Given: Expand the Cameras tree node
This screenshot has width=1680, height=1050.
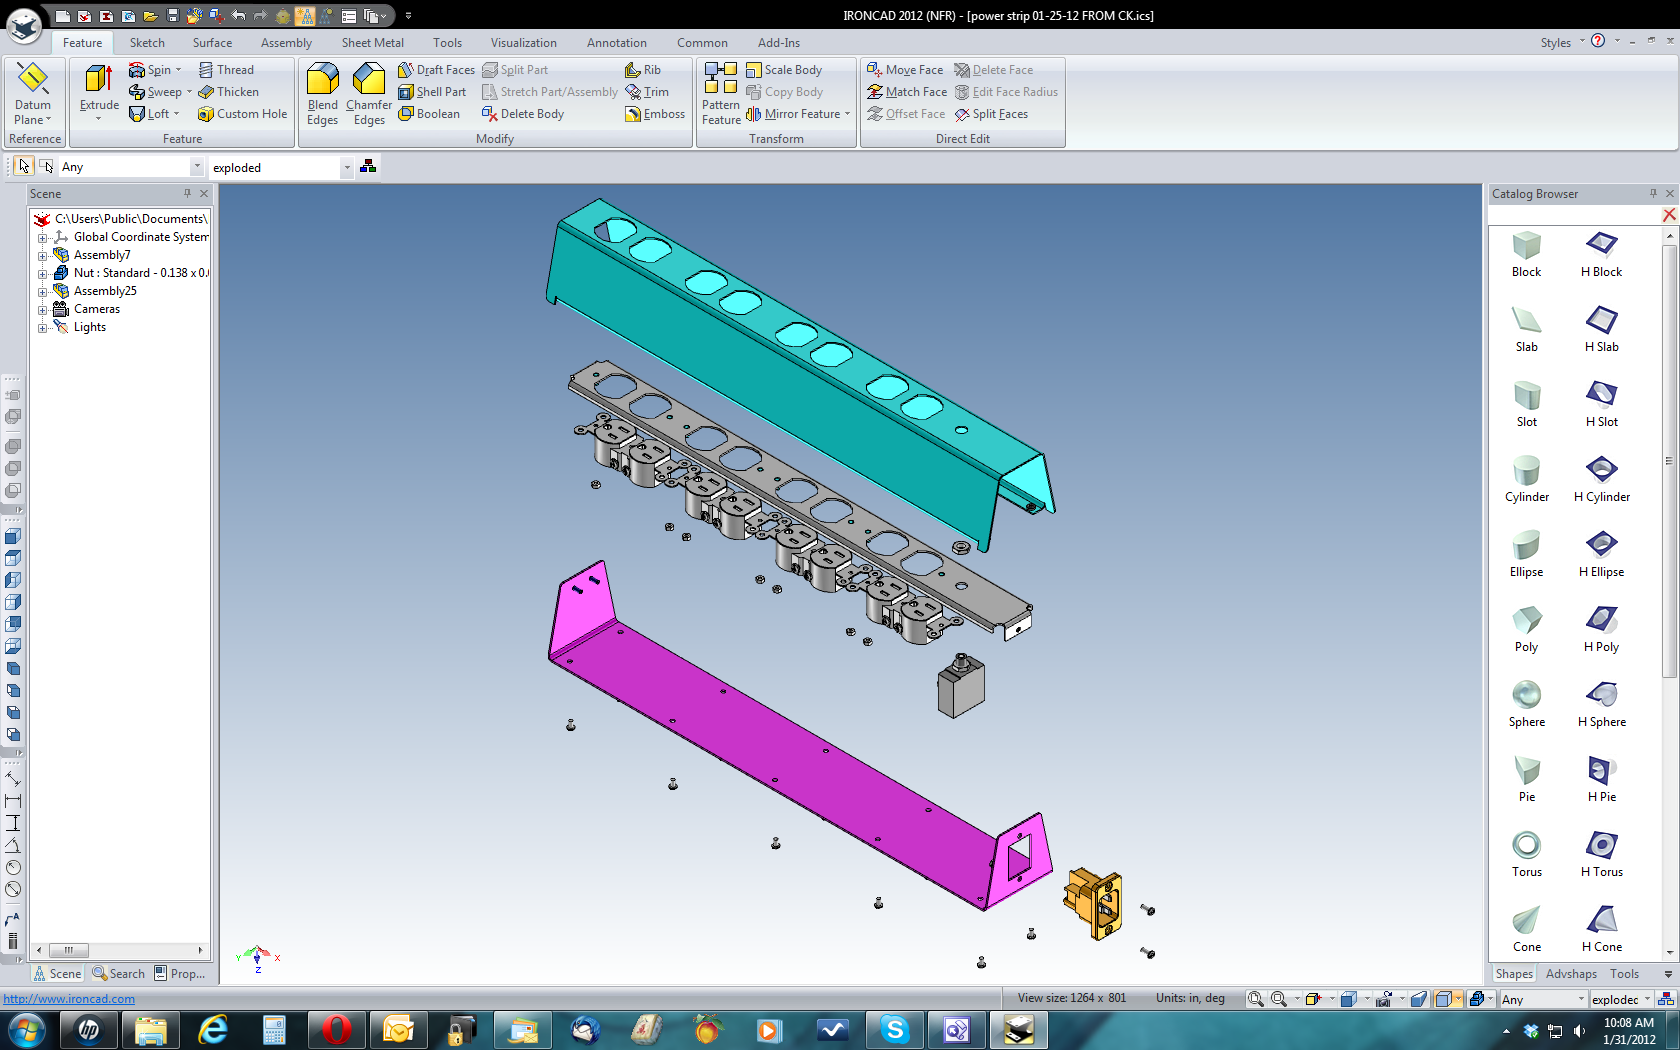Looking at the screenshot, I should pyautogui.click(x=43, y=310).
